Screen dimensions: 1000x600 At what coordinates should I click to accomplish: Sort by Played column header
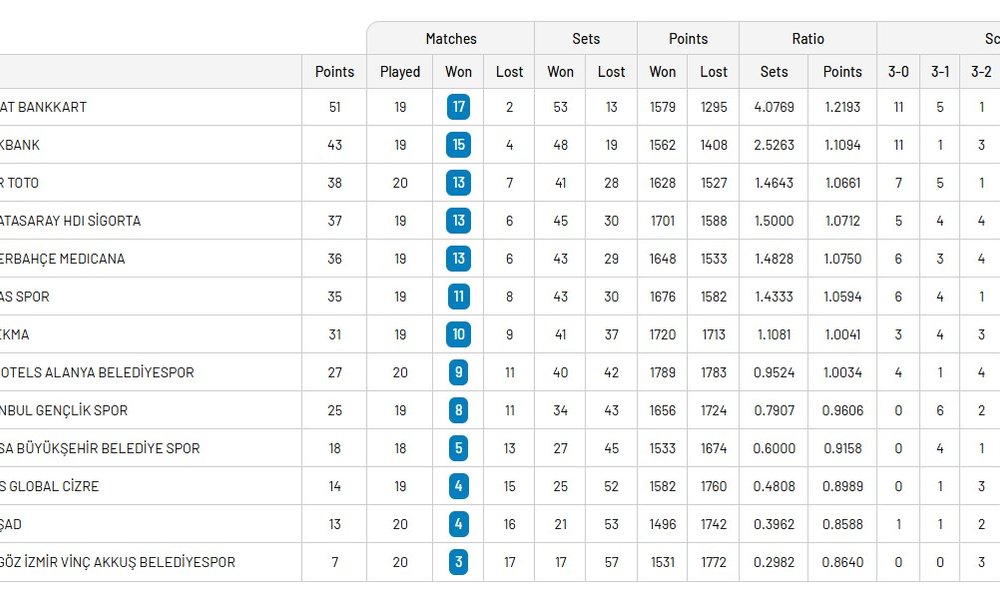[x=400, y=72]
